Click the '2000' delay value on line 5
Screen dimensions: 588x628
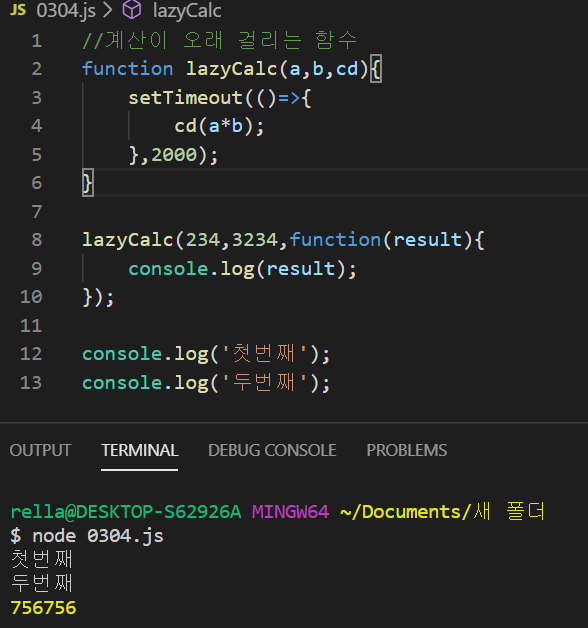174,155
